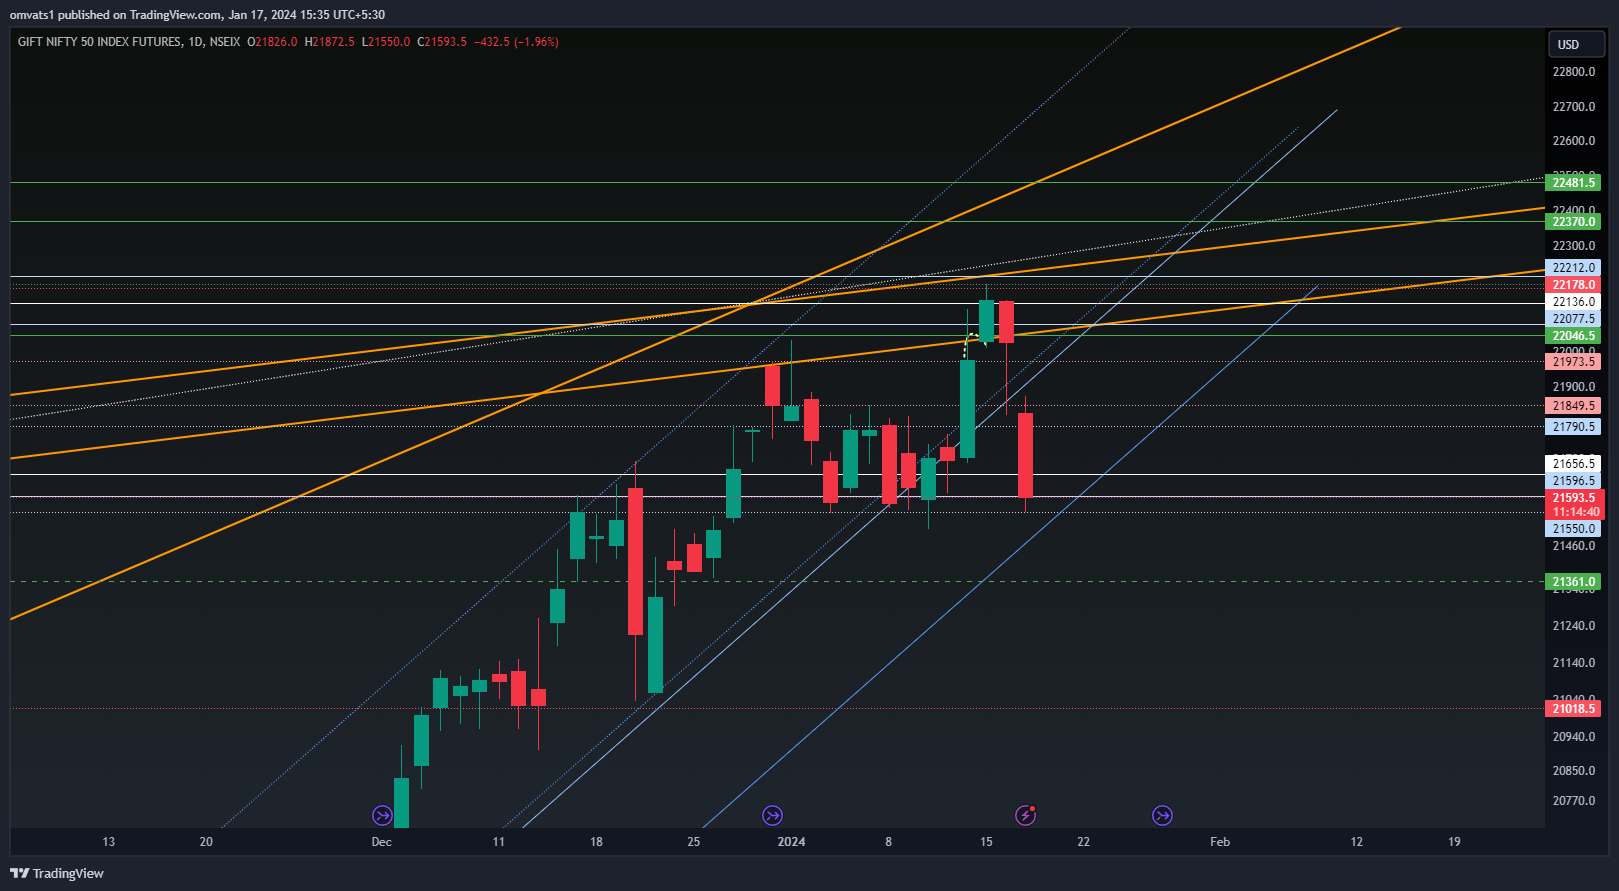
Task: Click the 20940.0 price axis tick
Action: click(1573, 737)
